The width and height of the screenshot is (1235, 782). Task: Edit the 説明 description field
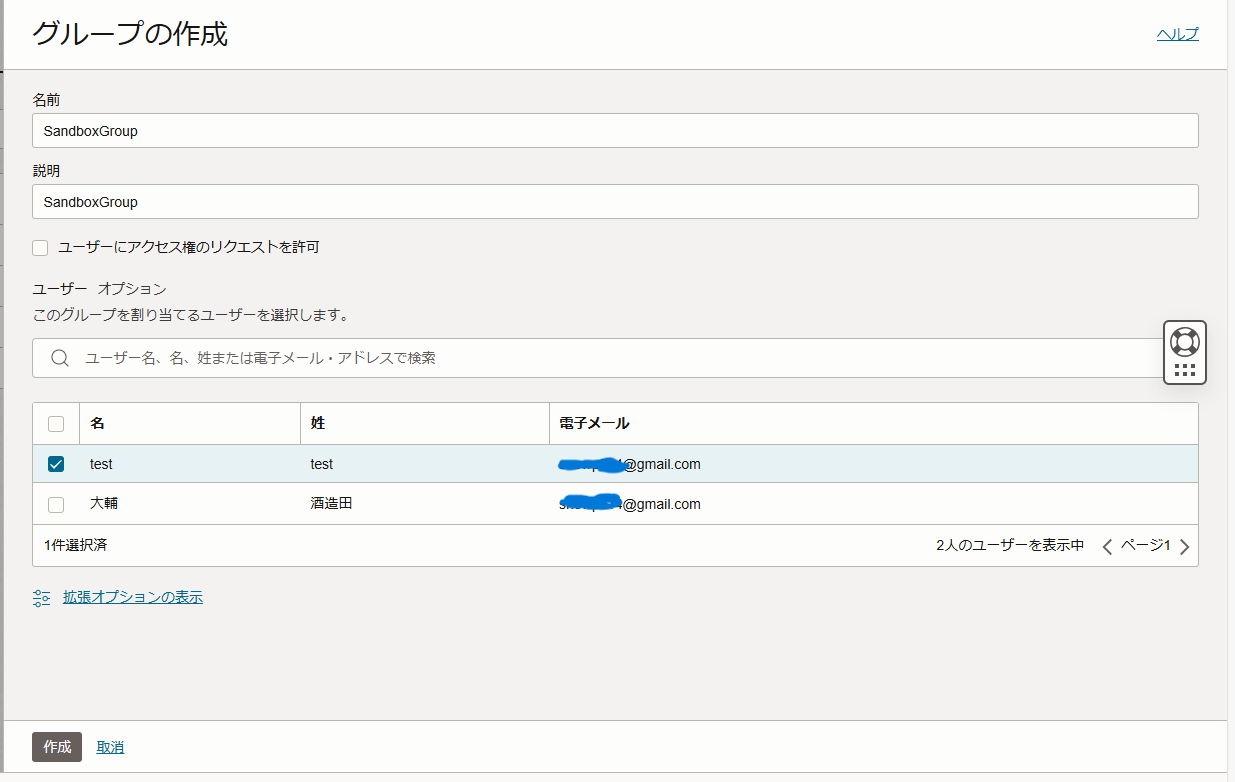(615, 201)
